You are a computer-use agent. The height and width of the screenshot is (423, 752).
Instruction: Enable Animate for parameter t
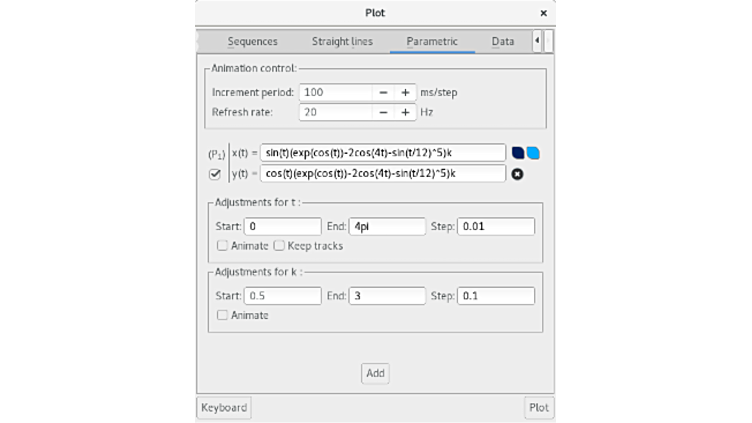click(222, 246)
